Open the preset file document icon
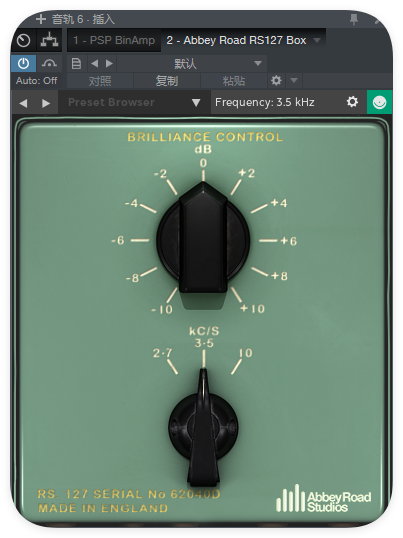Screen dimensions: 403x538 [x=76, y=63]
